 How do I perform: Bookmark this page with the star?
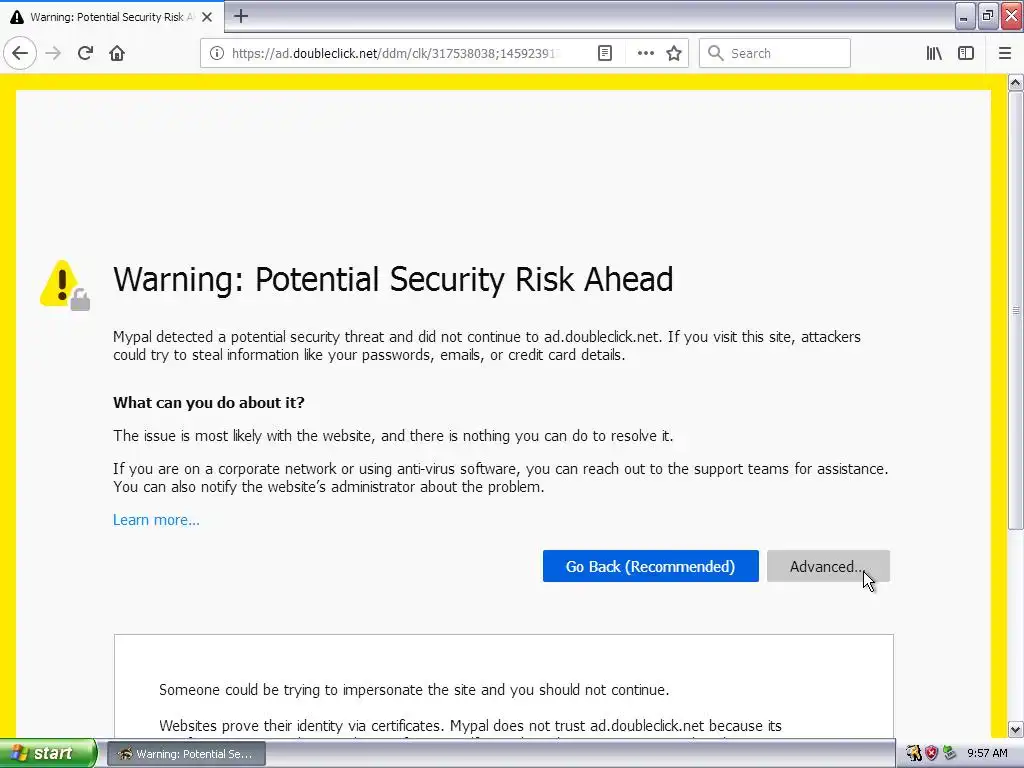674,53
